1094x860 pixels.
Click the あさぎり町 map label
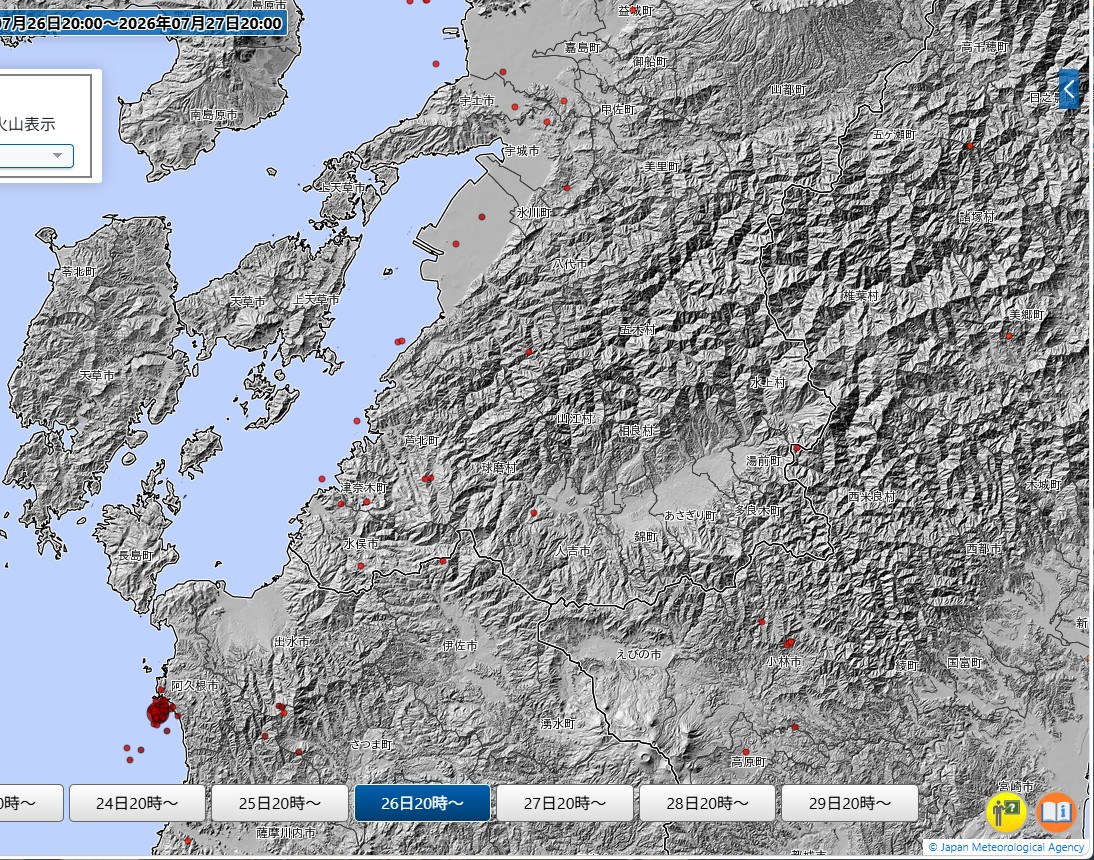690,515
